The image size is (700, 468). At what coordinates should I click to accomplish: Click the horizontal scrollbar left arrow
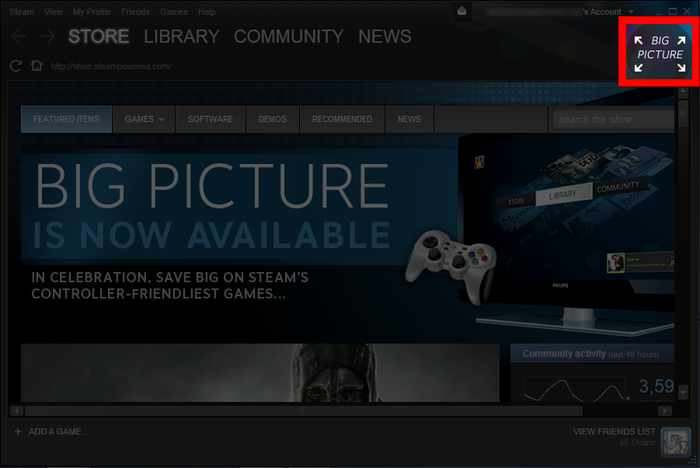coord(17,410)
